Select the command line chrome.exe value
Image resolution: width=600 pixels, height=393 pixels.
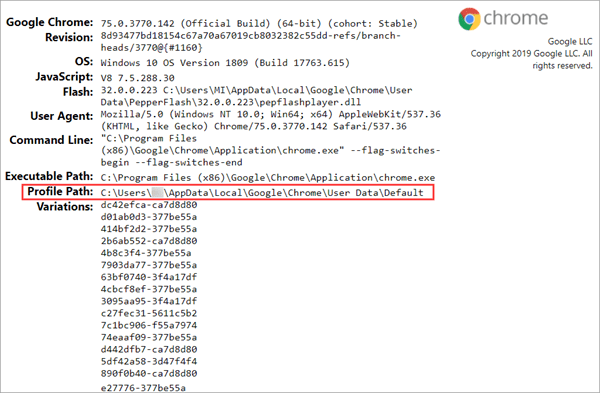point(271,150)
